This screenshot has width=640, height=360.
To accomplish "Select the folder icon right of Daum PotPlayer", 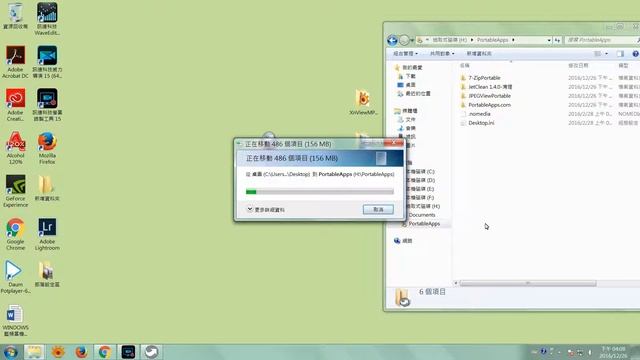I will pos(47,274).
